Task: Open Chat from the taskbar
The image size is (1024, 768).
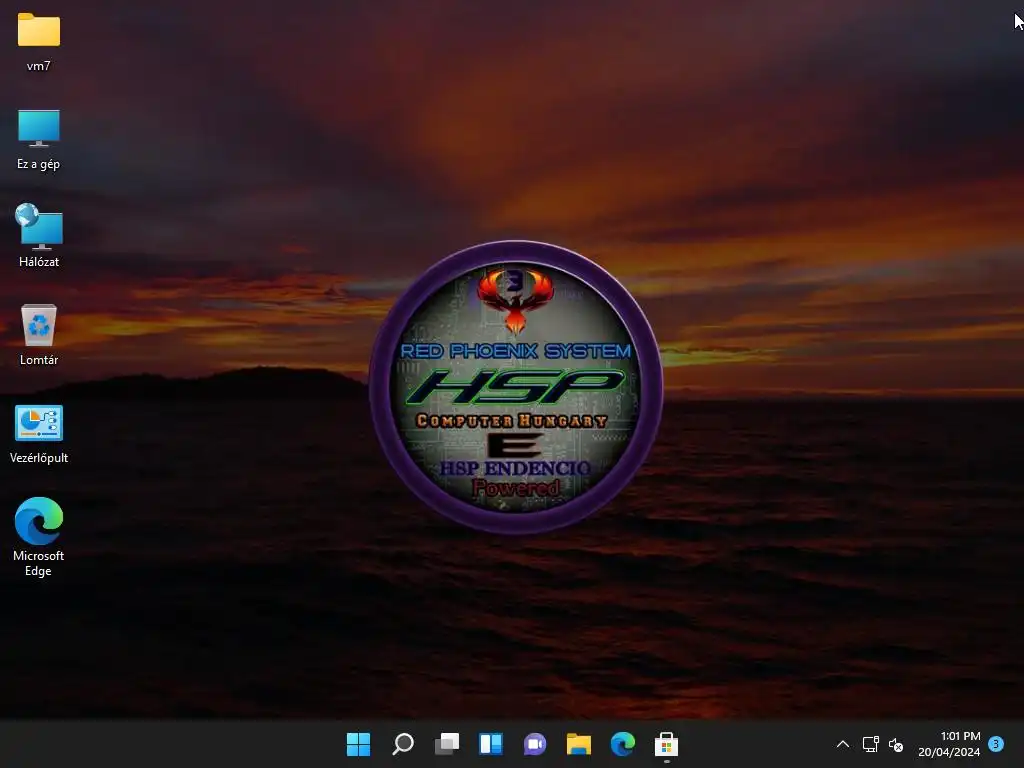Action: (535, 744)
